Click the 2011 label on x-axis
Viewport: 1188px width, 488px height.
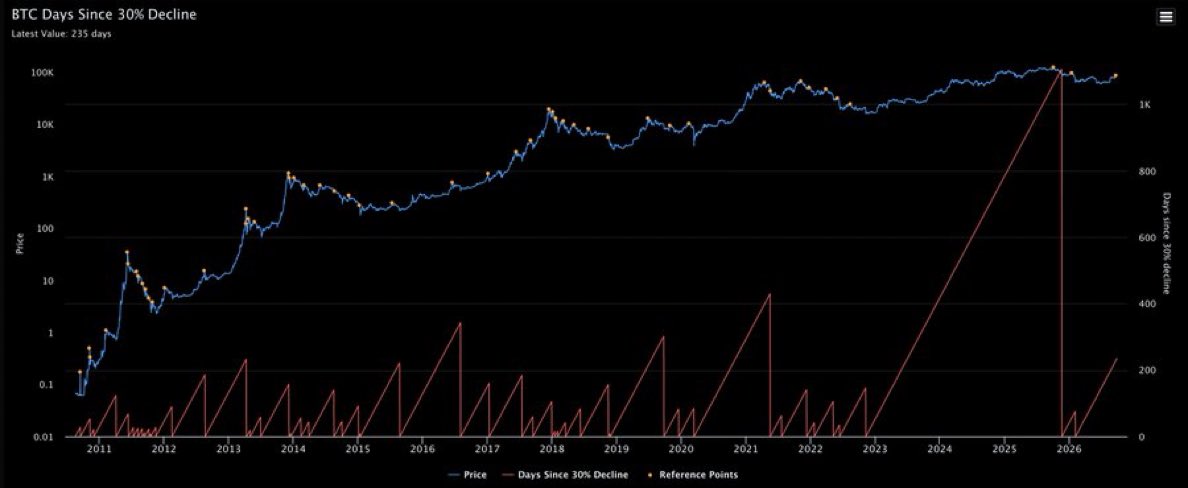click(x=99, y=449)
